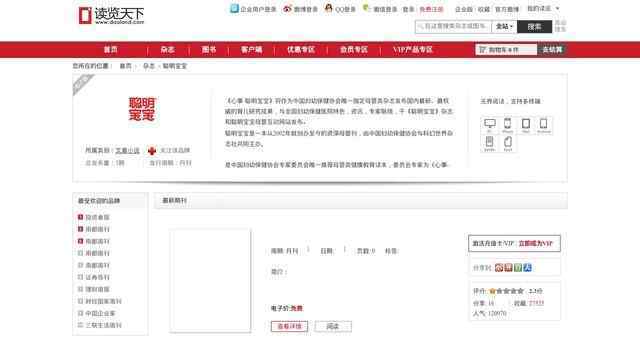Click the 27322 favorites count
640x360 pixels.
(x=536, y=303)
